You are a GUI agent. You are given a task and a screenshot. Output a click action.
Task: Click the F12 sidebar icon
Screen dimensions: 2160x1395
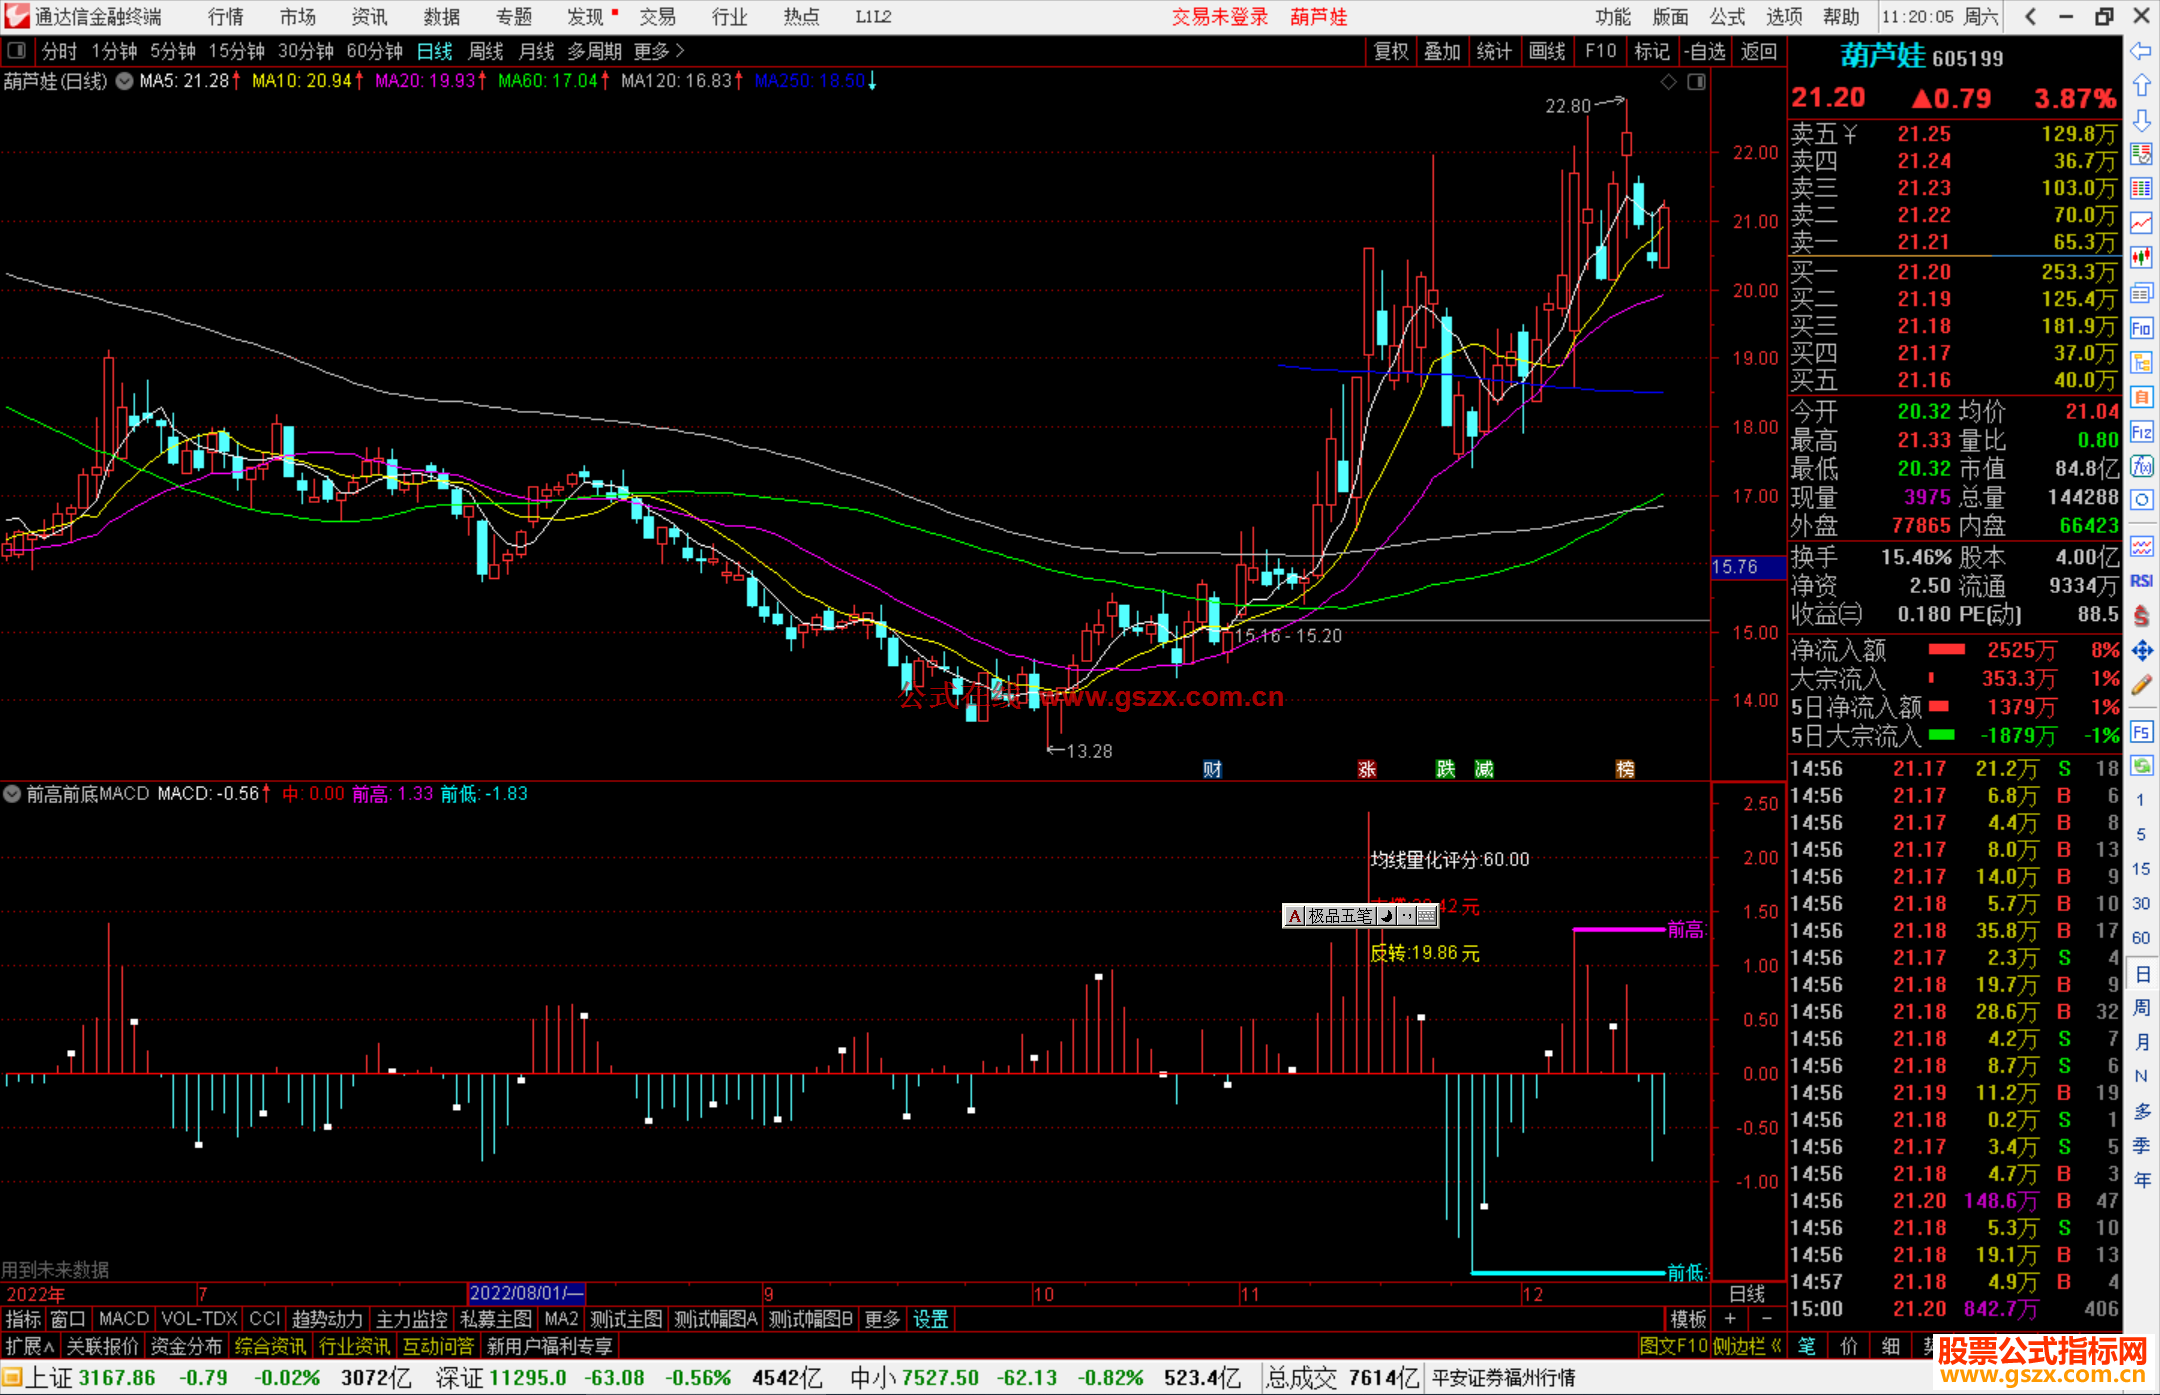click(2141, 432)
